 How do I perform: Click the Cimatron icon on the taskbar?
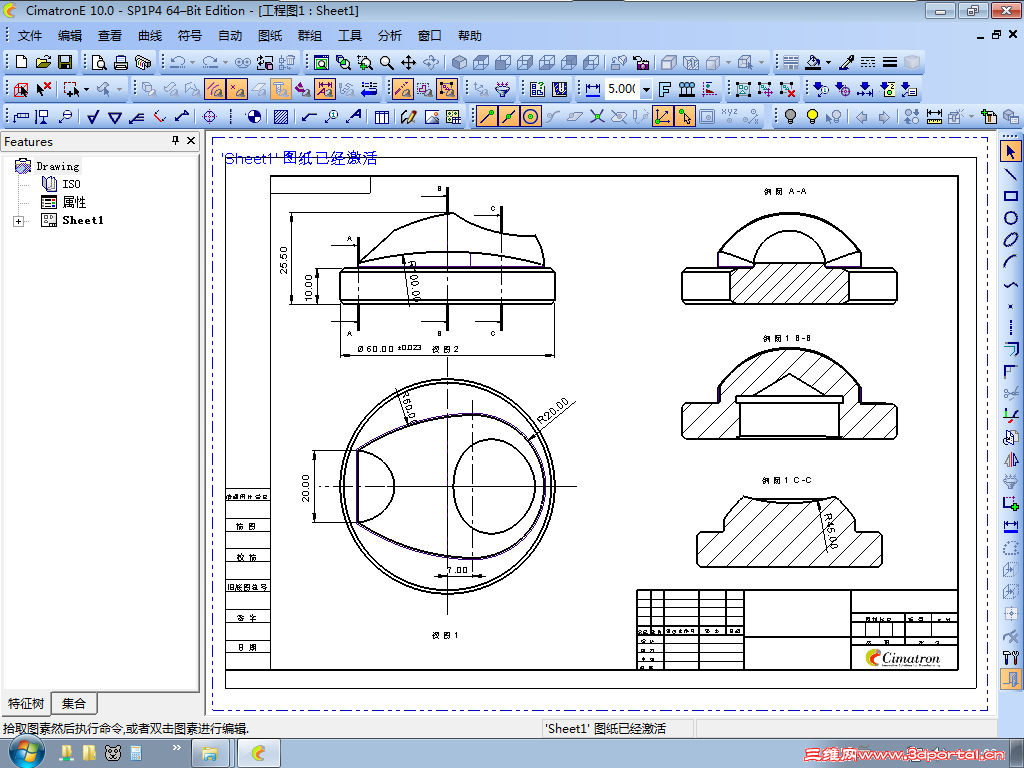click(x=258, y=753)
